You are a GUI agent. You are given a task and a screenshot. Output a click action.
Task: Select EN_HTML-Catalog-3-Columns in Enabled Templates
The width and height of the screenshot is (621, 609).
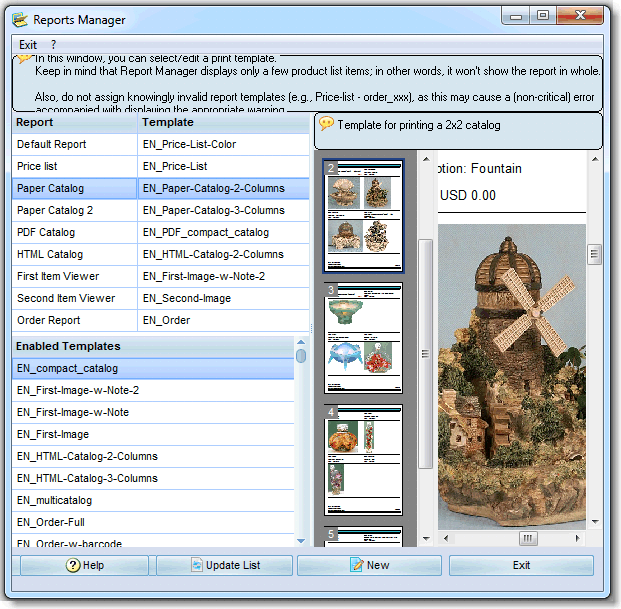coord(153,478)
